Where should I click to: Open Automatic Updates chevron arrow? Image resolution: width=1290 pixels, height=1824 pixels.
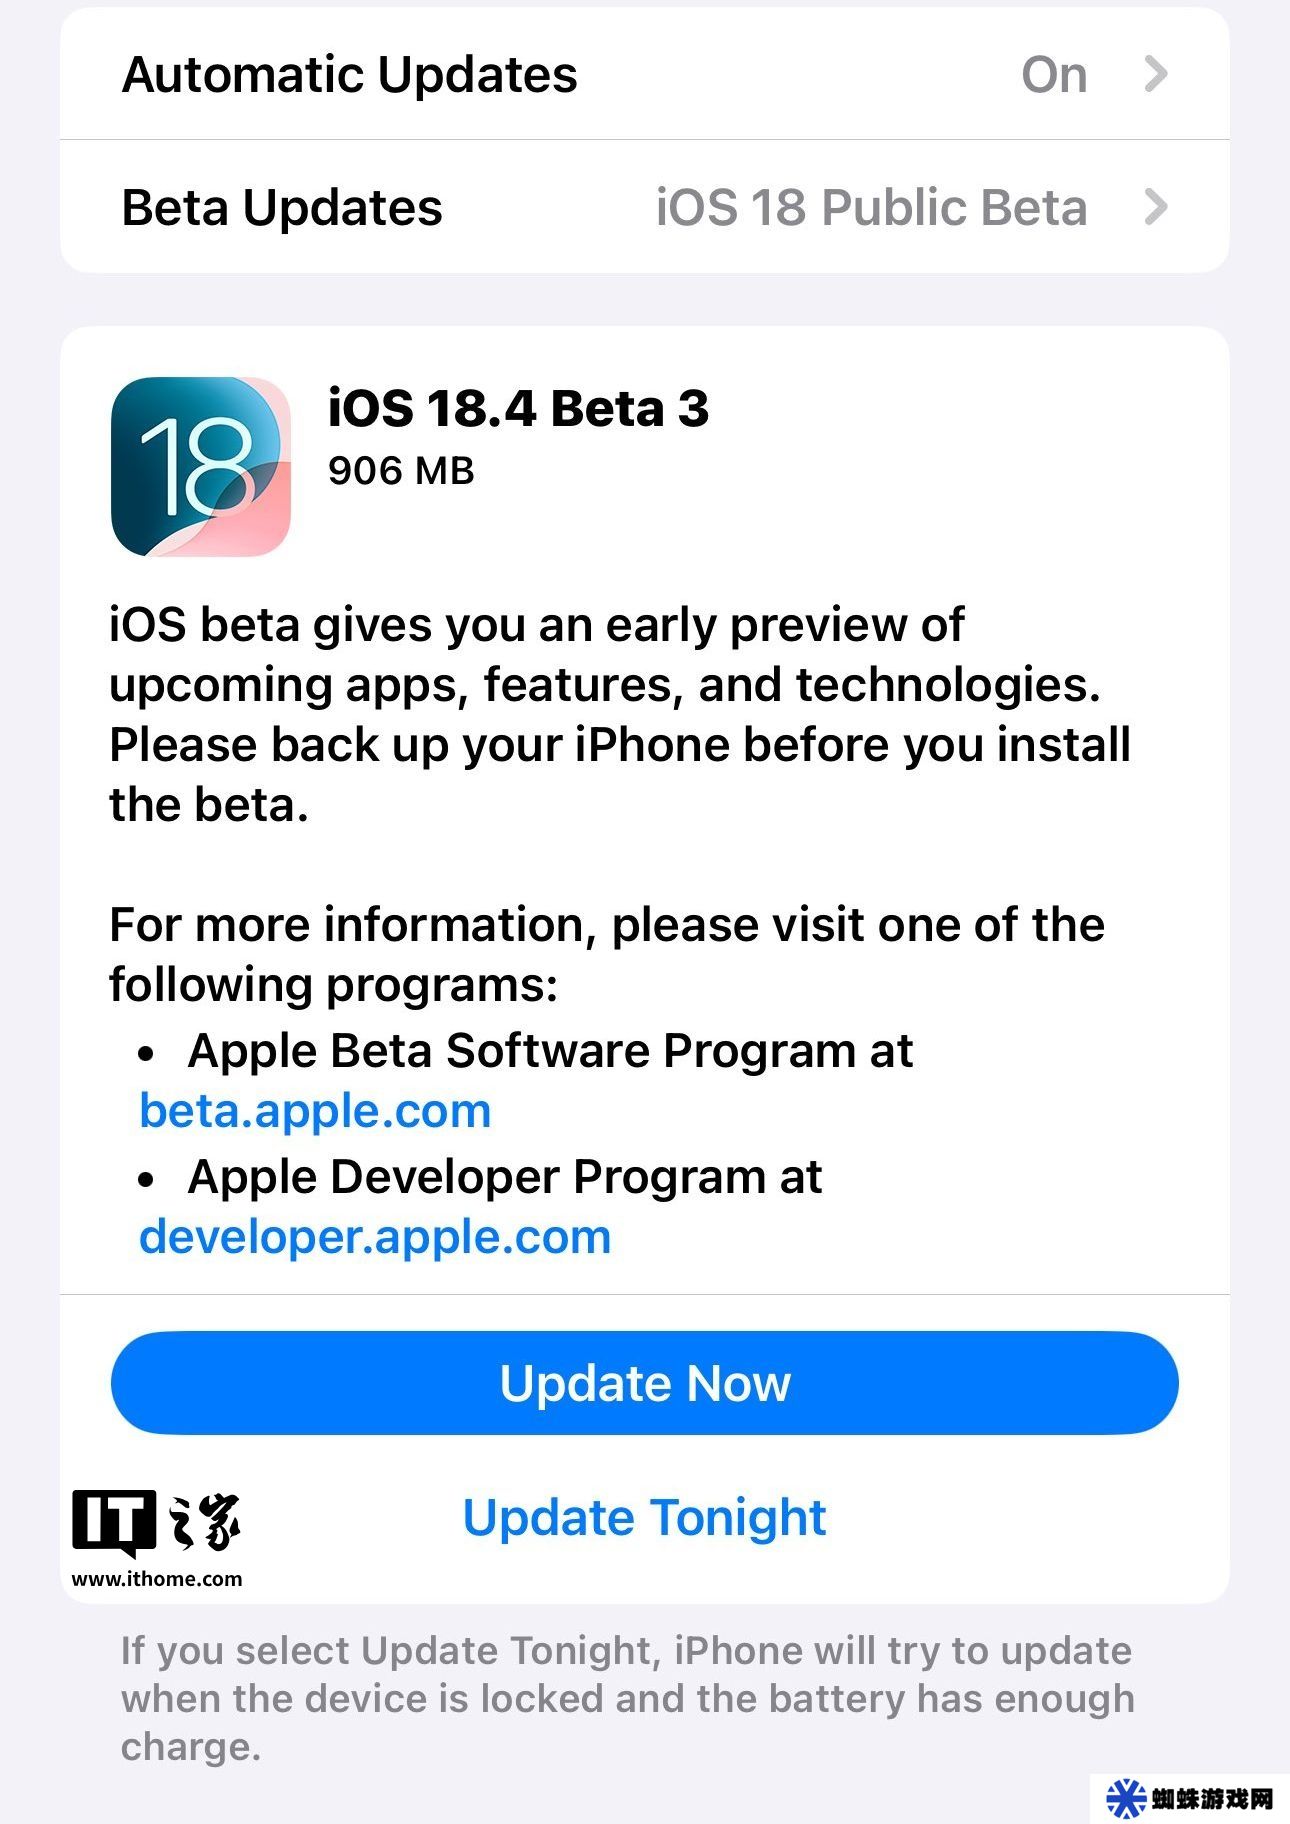coord(1156,74)
